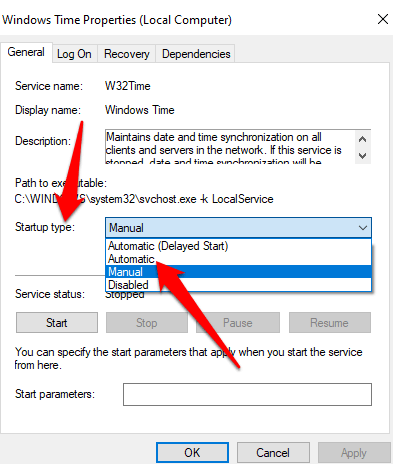Click the greyed-out Pause button
This screenshot has height=464, width=395.
pyautogui.click(x=238, y=323)
